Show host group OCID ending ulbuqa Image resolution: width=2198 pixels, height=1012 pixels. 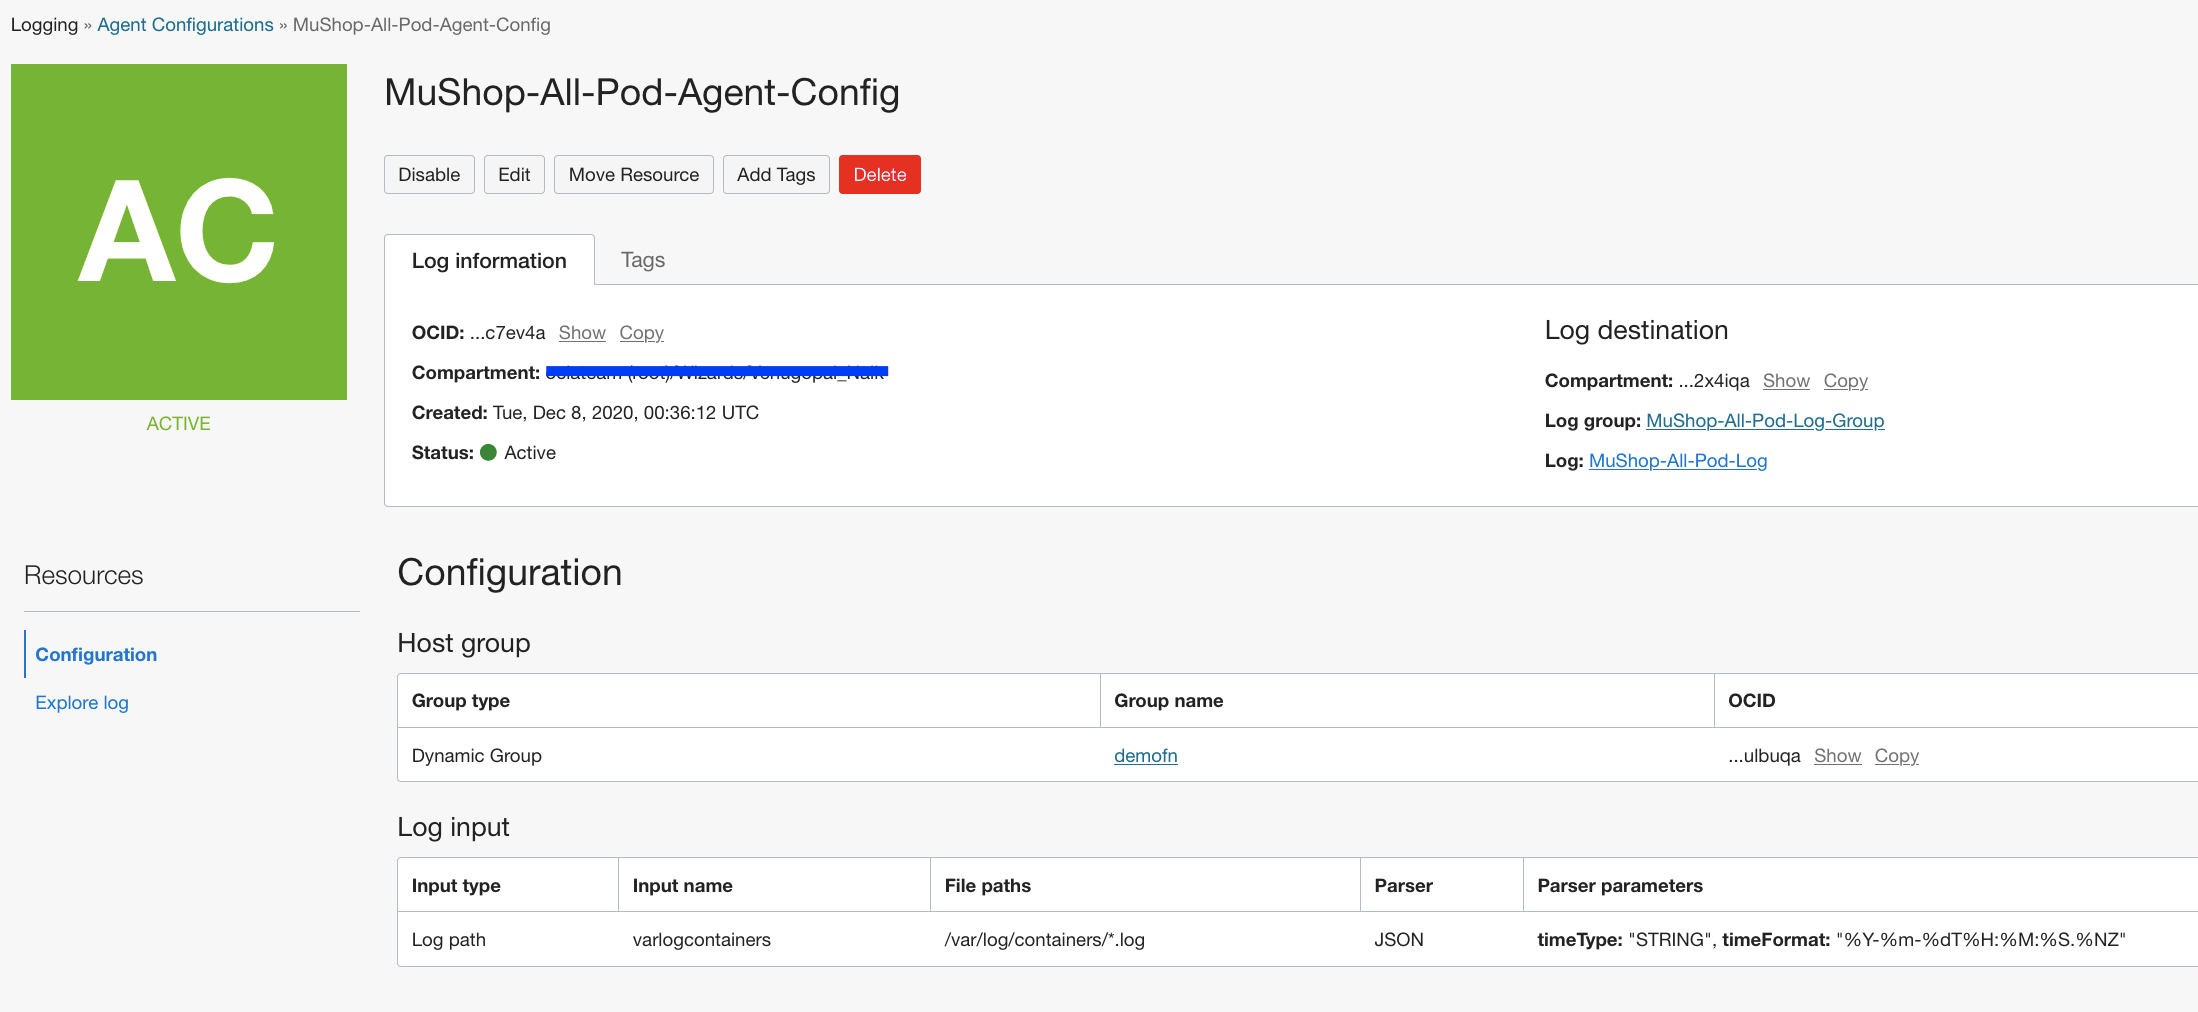click(1837, 756)
